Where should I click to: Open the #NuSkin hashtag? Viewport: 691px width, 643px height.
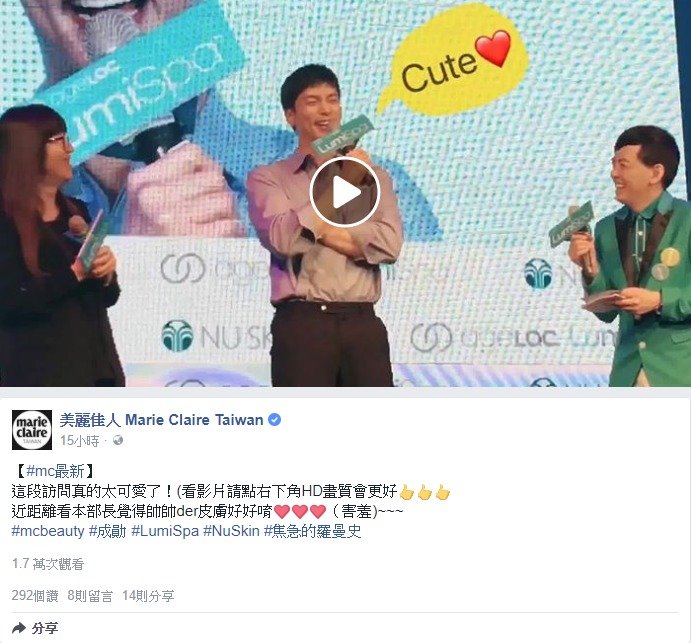tap(231, 531)
